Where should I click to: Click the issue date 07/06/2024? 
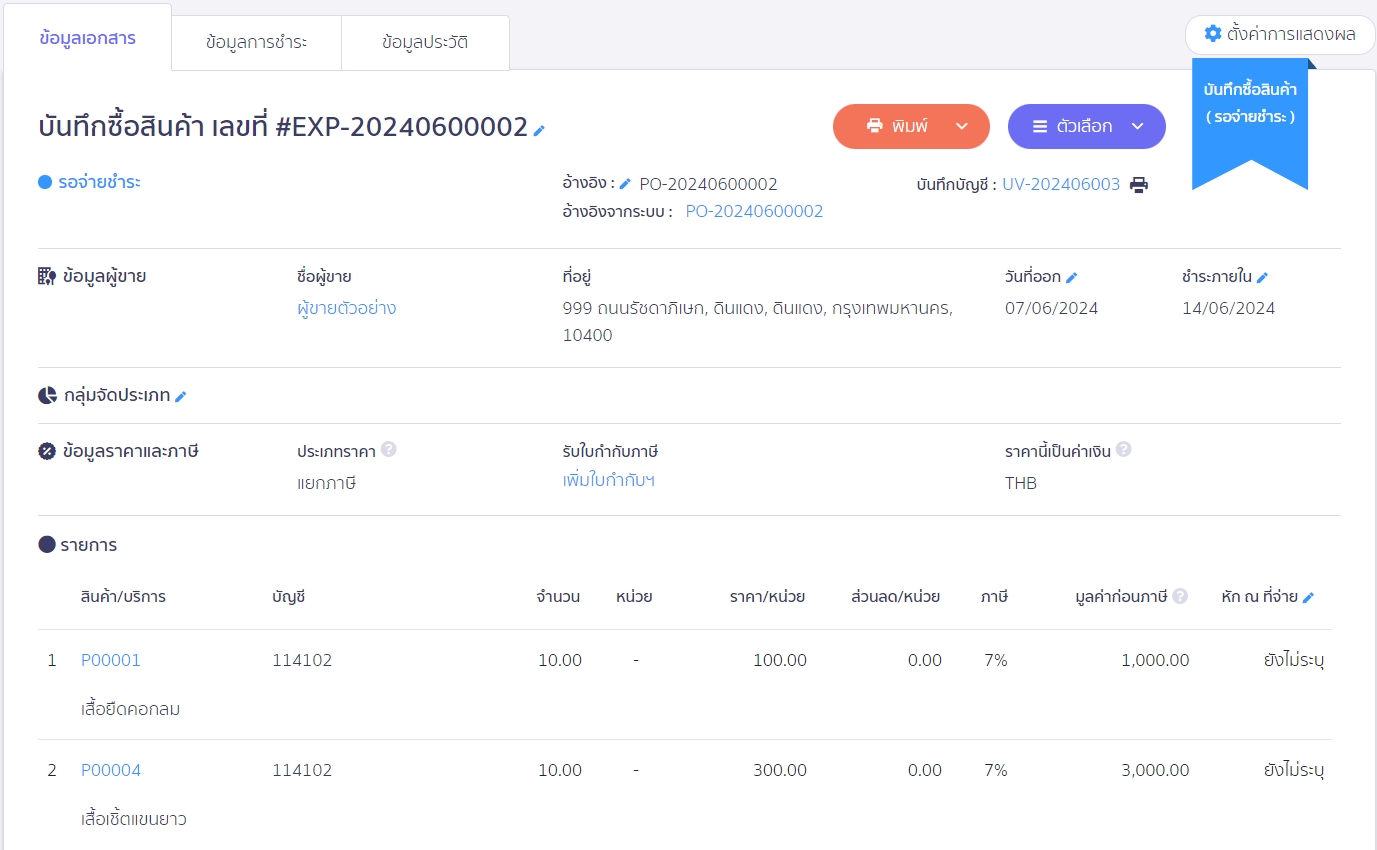pyautogui.click(x=1051, y=308)
